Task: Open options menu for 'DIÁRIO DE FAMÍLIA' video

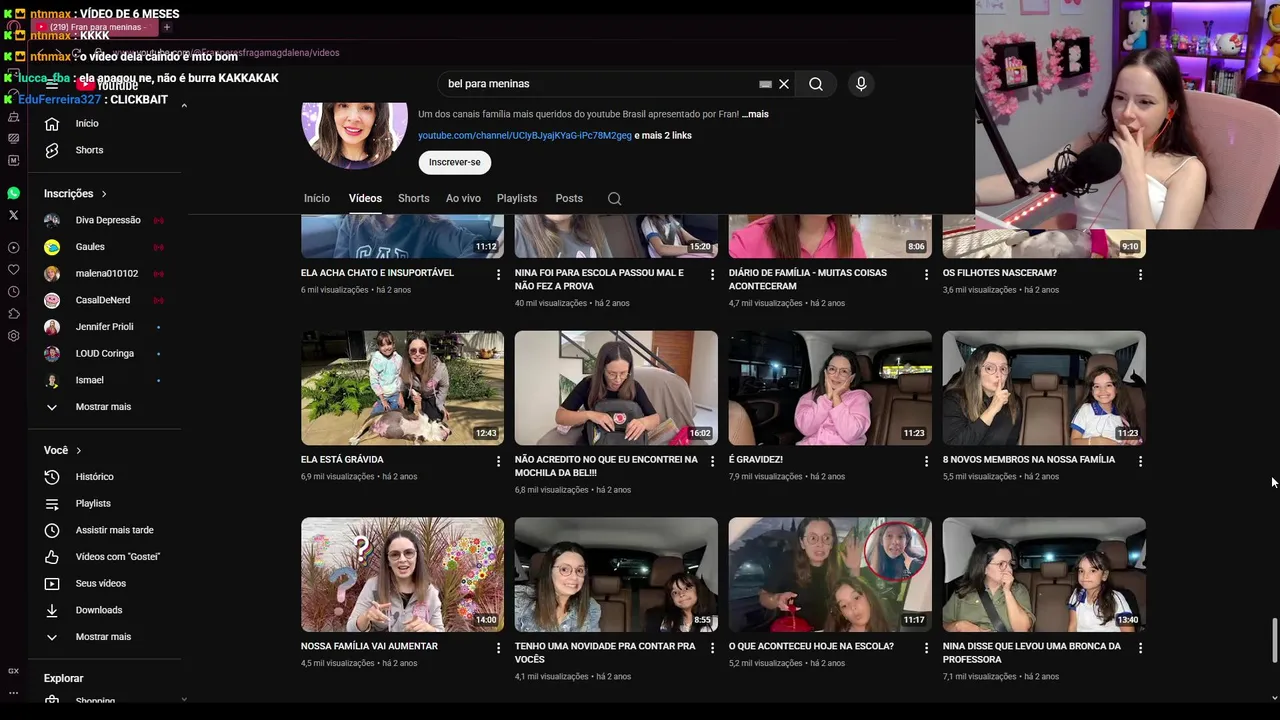Action: point(926,274)
